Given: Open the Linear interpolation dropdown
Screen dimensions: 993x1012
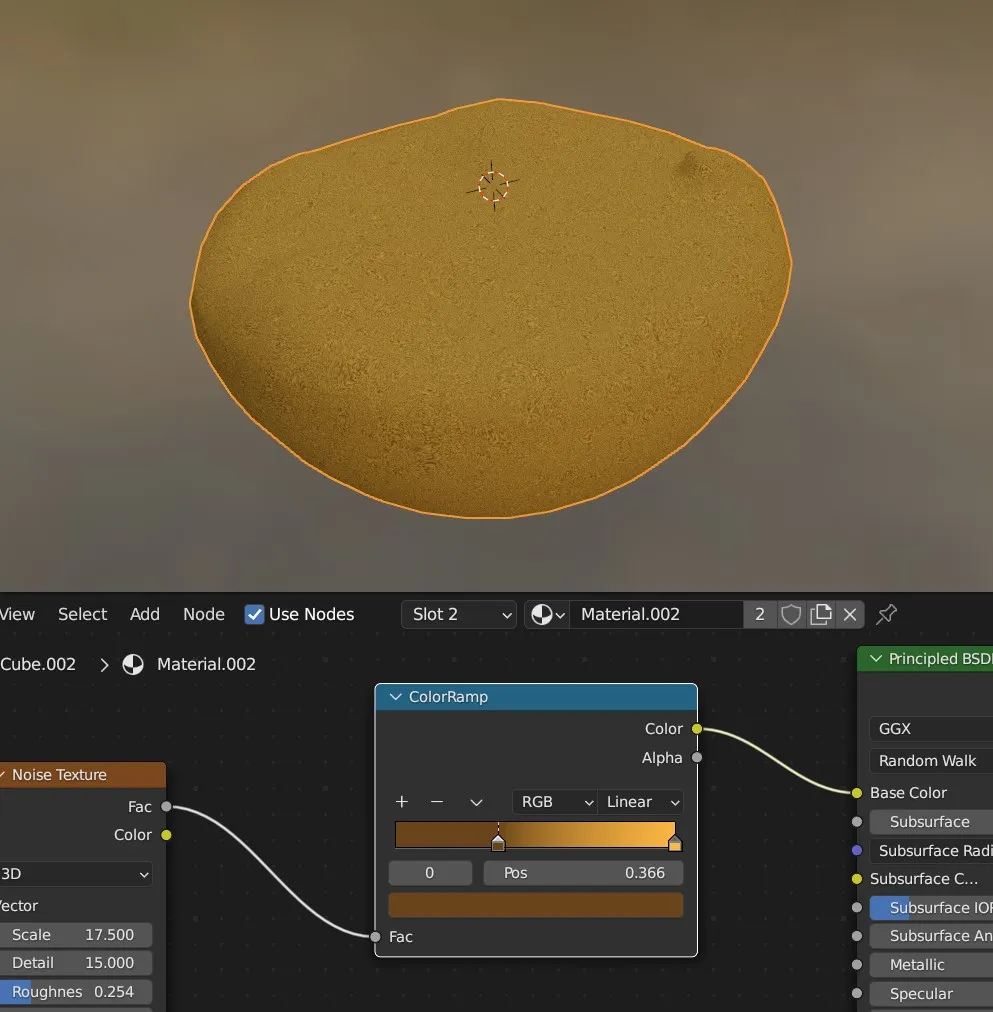Looking at the screenshot, I should [641, 802].
